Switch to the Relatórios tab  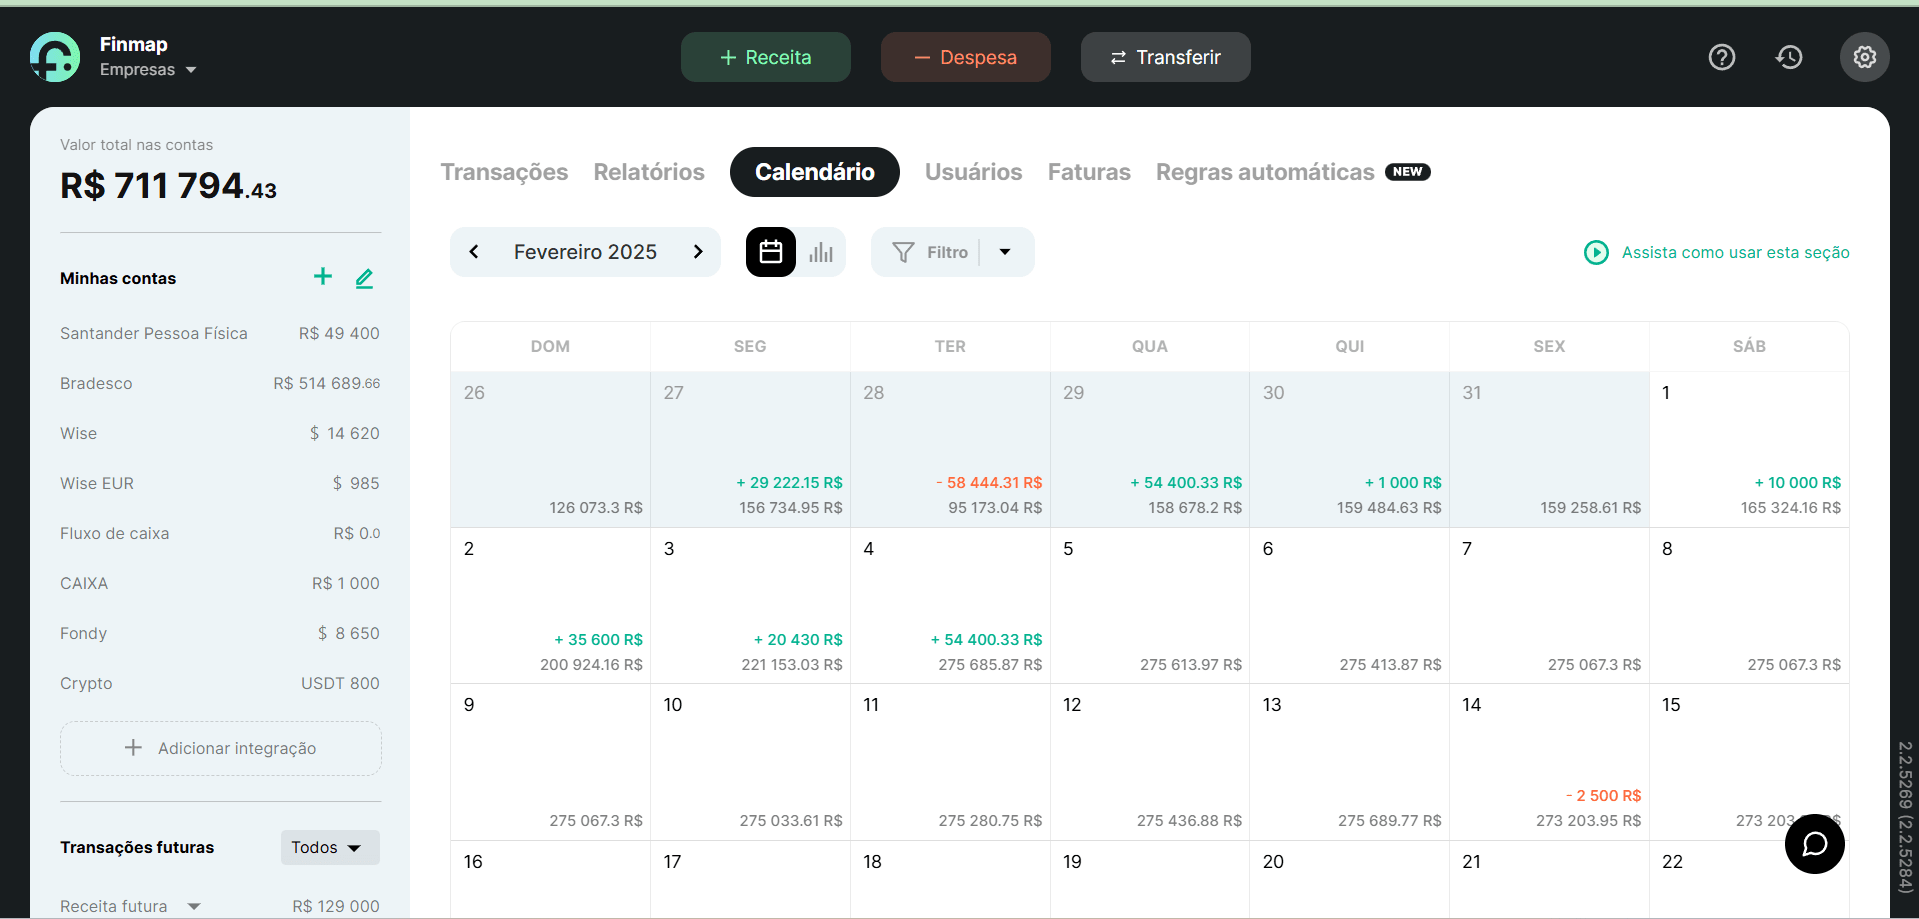(x=648, y=172)
